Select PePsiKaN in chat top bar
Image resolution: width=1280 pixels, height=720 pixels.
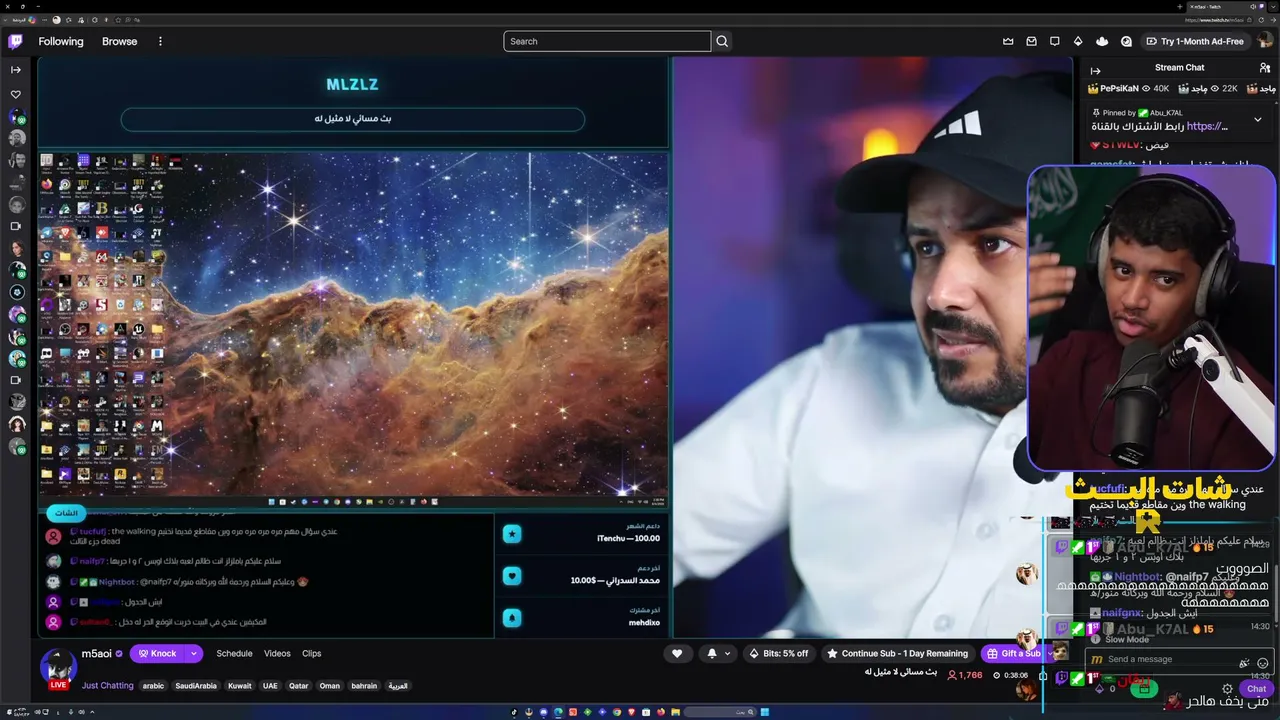1120,89
